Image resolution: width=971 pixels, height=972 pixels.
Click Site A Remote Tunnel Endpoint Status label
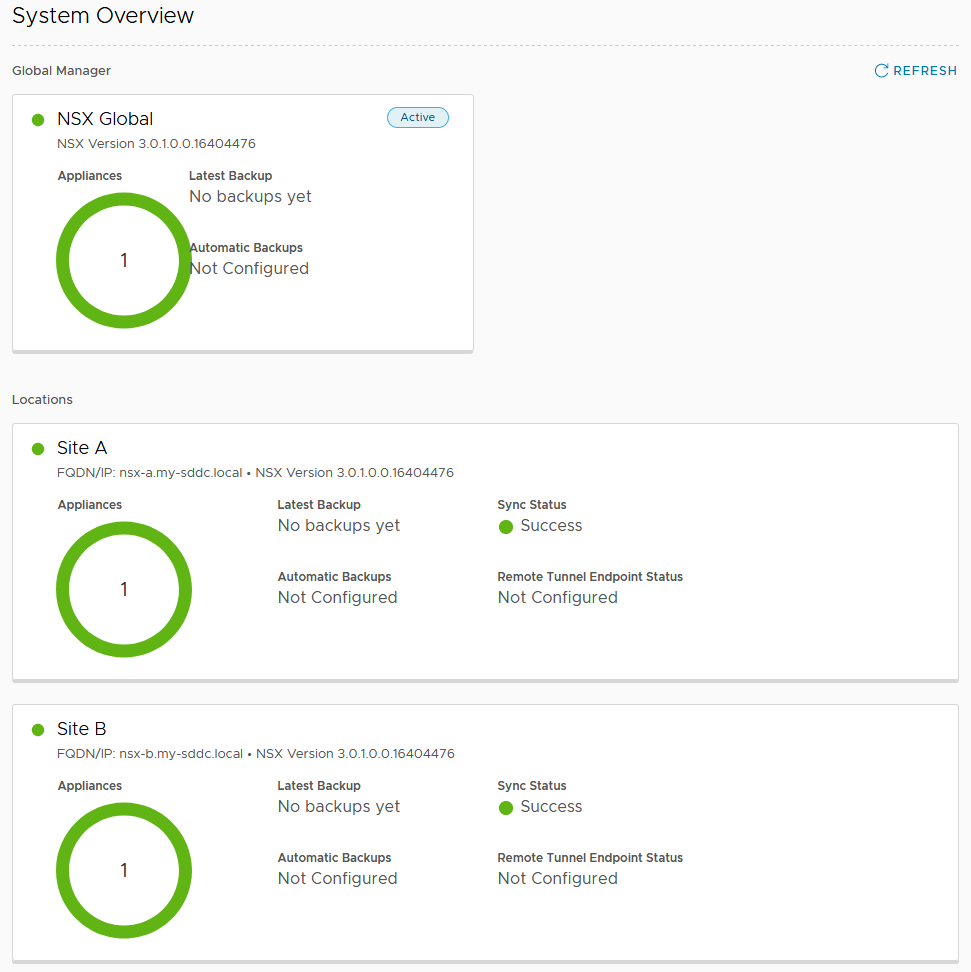(x=590, y=577)
